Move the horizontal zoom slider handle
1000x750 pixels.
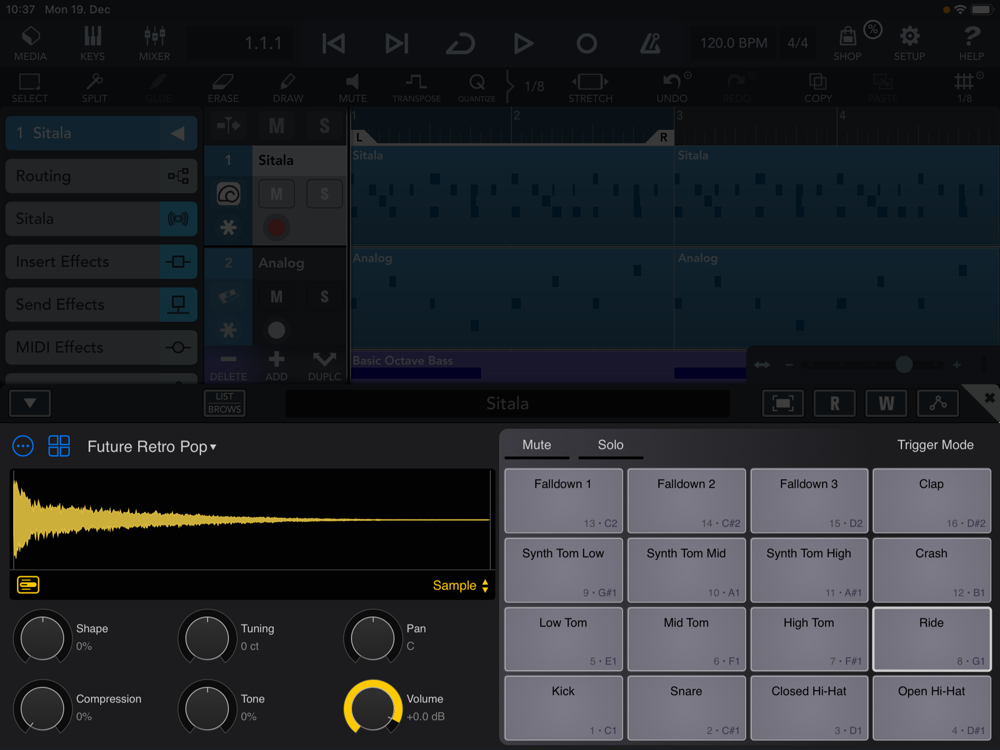(904, 364)
